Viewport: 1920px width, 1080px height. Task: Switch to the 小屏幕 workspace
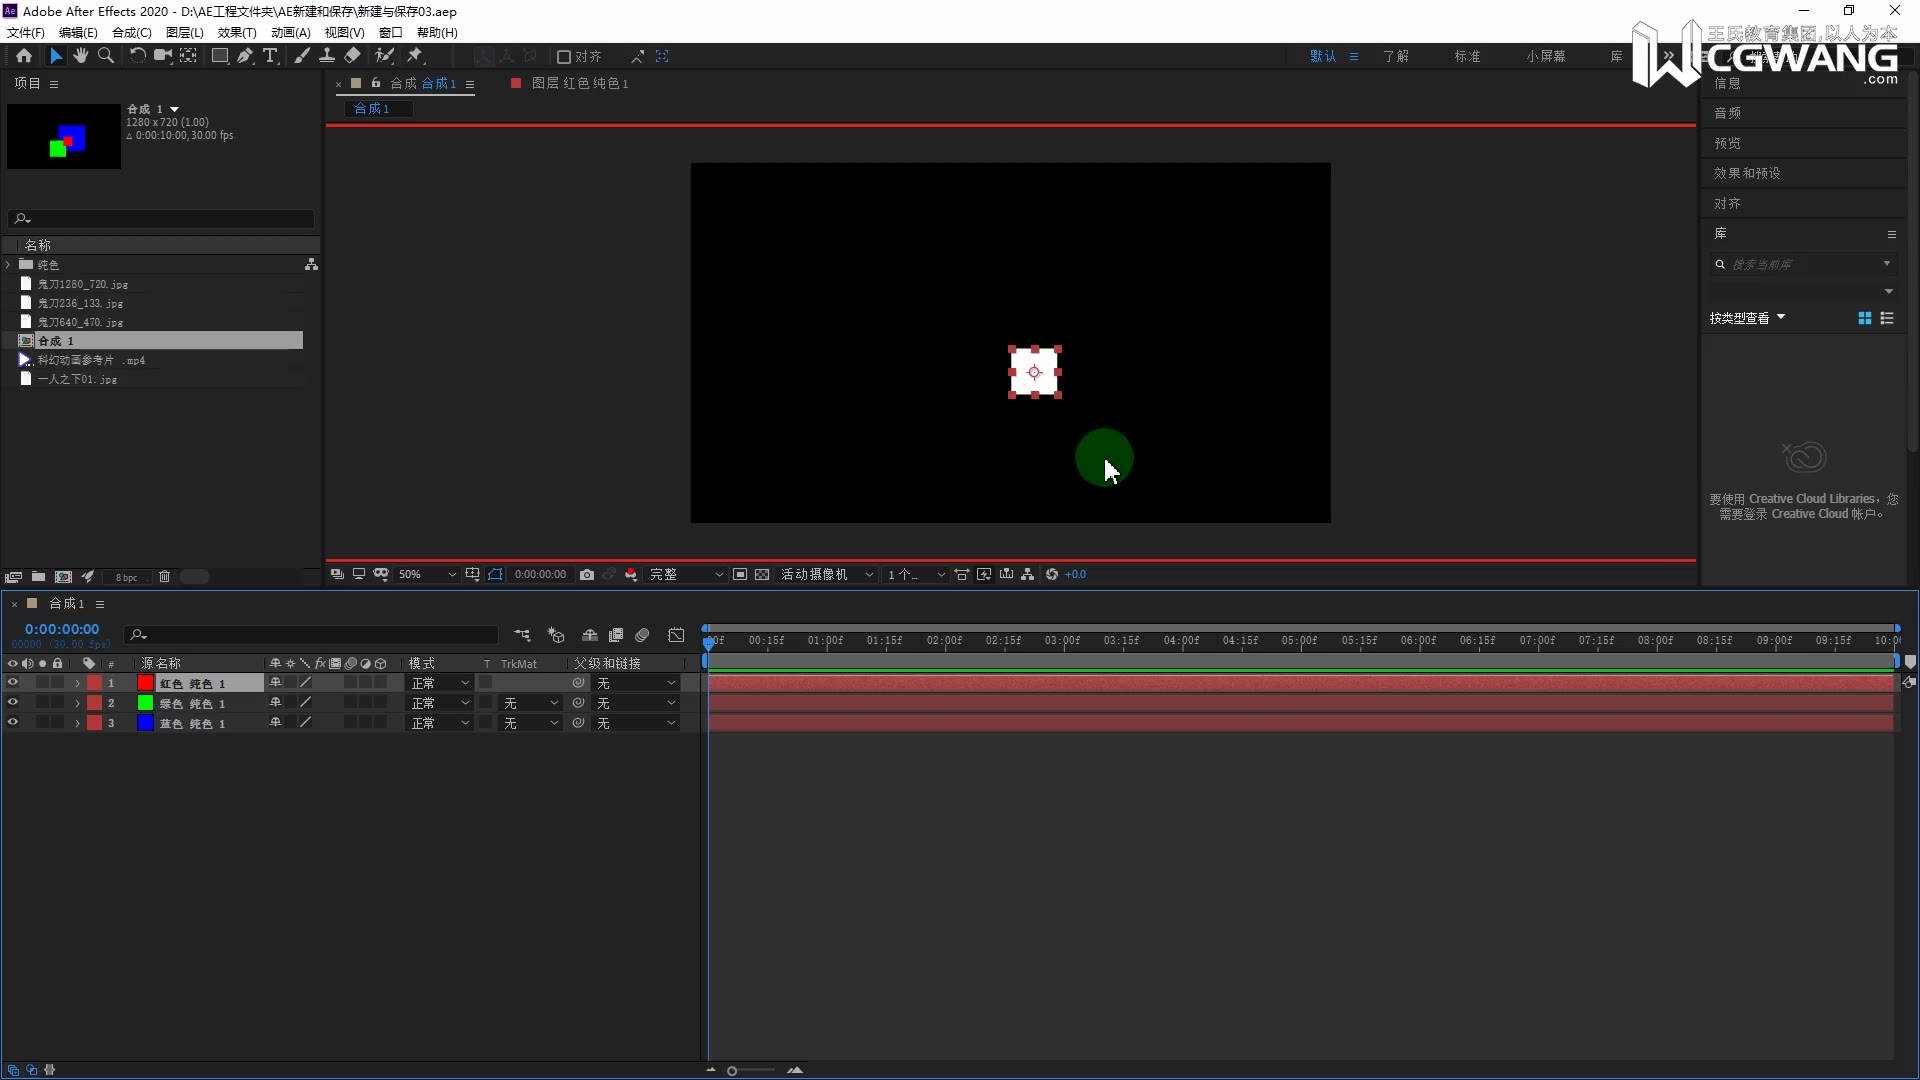click(1546, 56)
